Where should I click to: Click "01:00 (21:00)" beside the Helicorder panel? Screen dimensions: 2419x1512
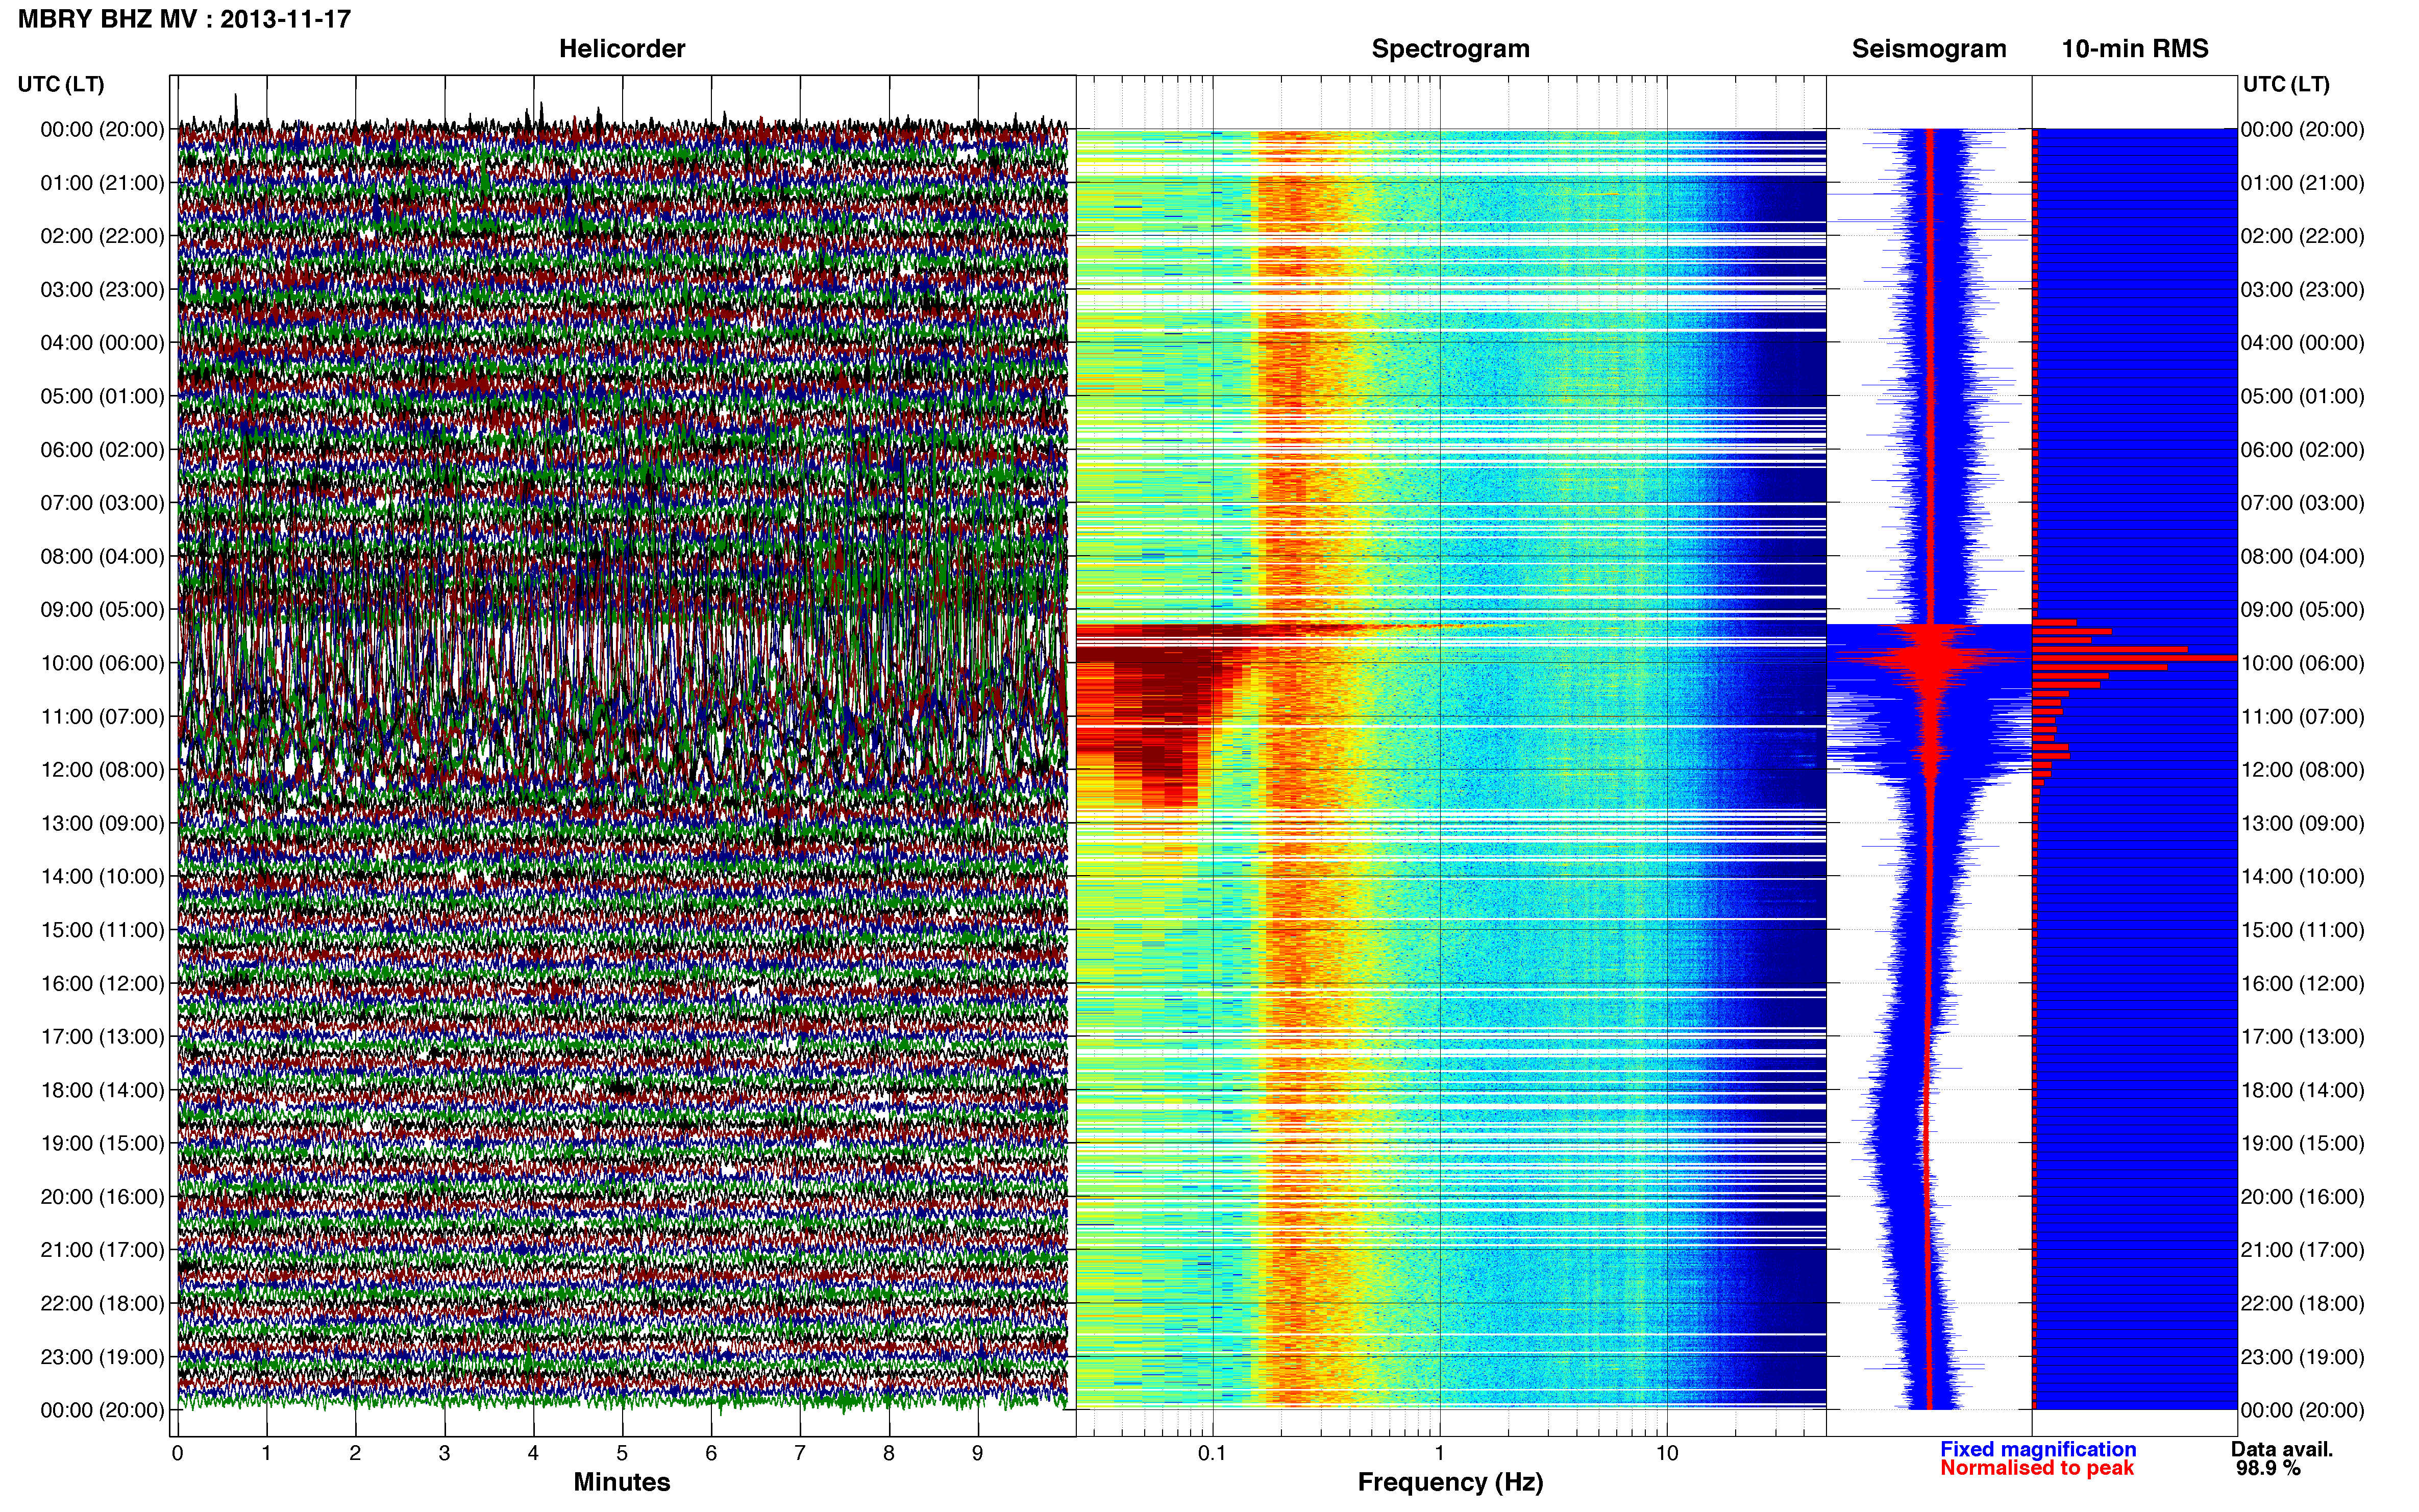(102, 183)
